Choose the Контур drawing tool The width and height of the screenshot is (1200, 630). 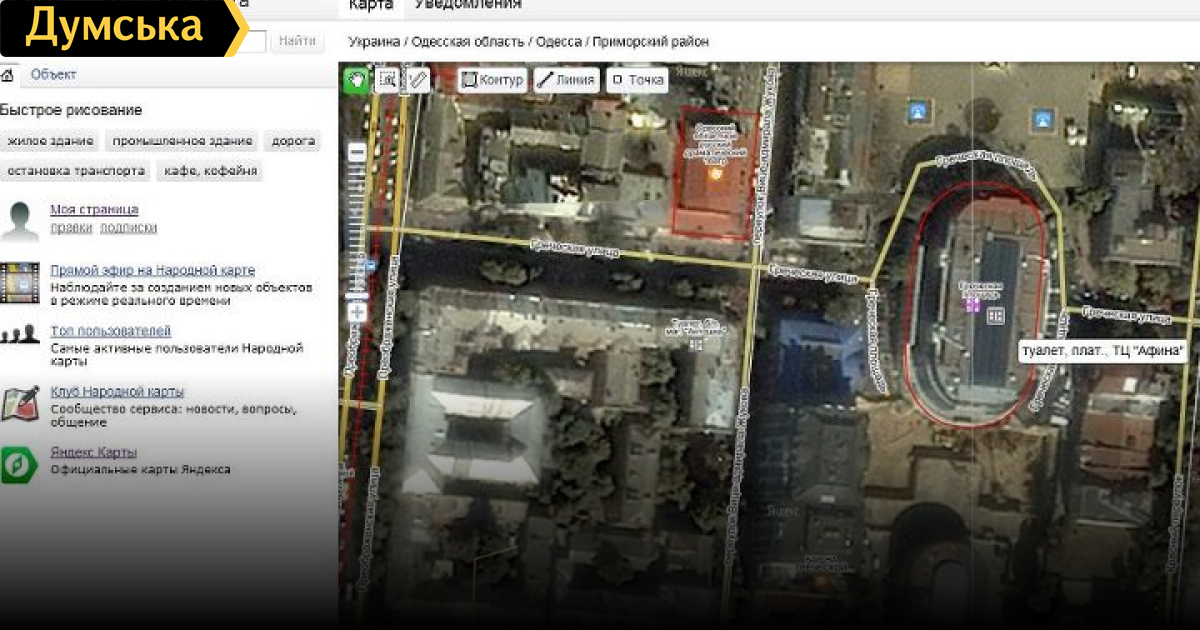click(493, 81)
